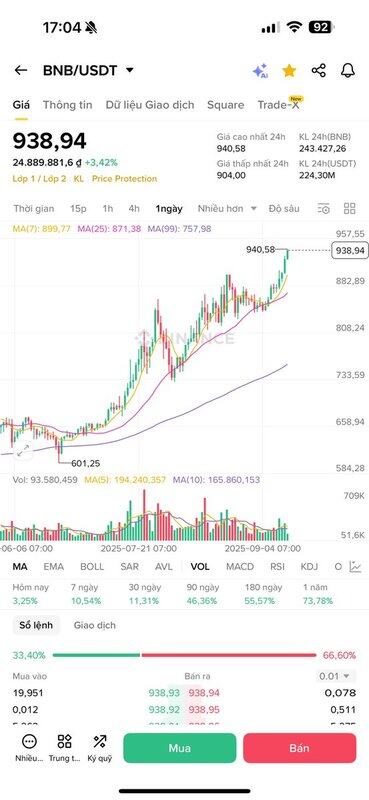Open the BNB/USDT pair dropdown

(x=88, y=70)
